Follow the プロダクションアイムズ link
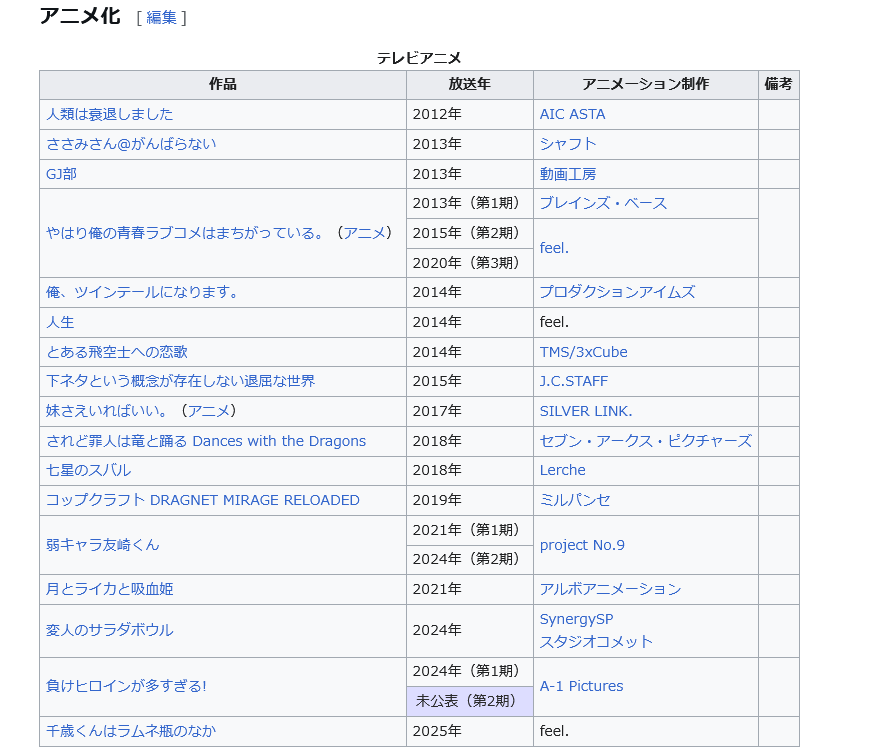 tap(617, 292)
